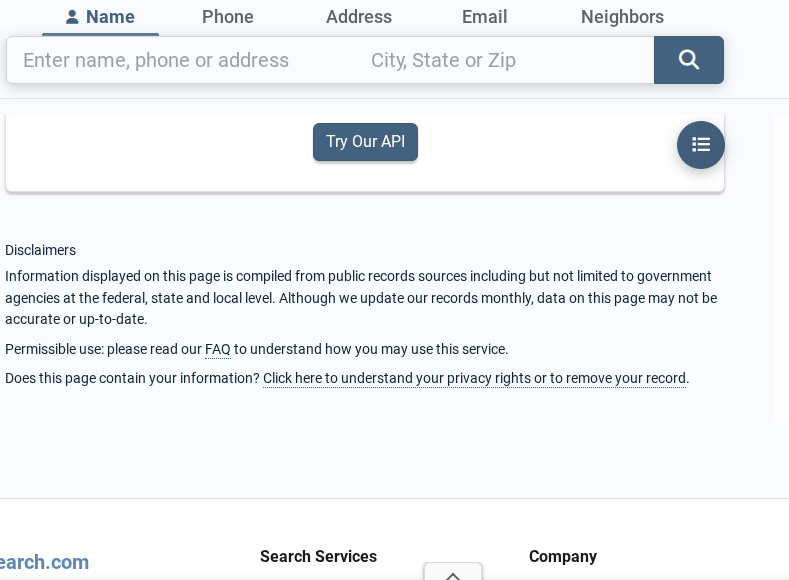Switch to the Phone tab
Image resolution: width=789 pixels, height=580 pixels.
pos(227,17)
